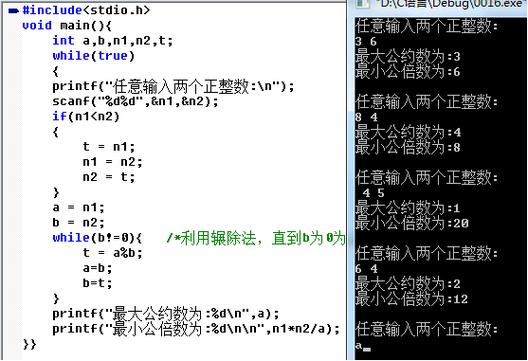Click the 'while(true)' statement
528x361 pixels.
94,56
